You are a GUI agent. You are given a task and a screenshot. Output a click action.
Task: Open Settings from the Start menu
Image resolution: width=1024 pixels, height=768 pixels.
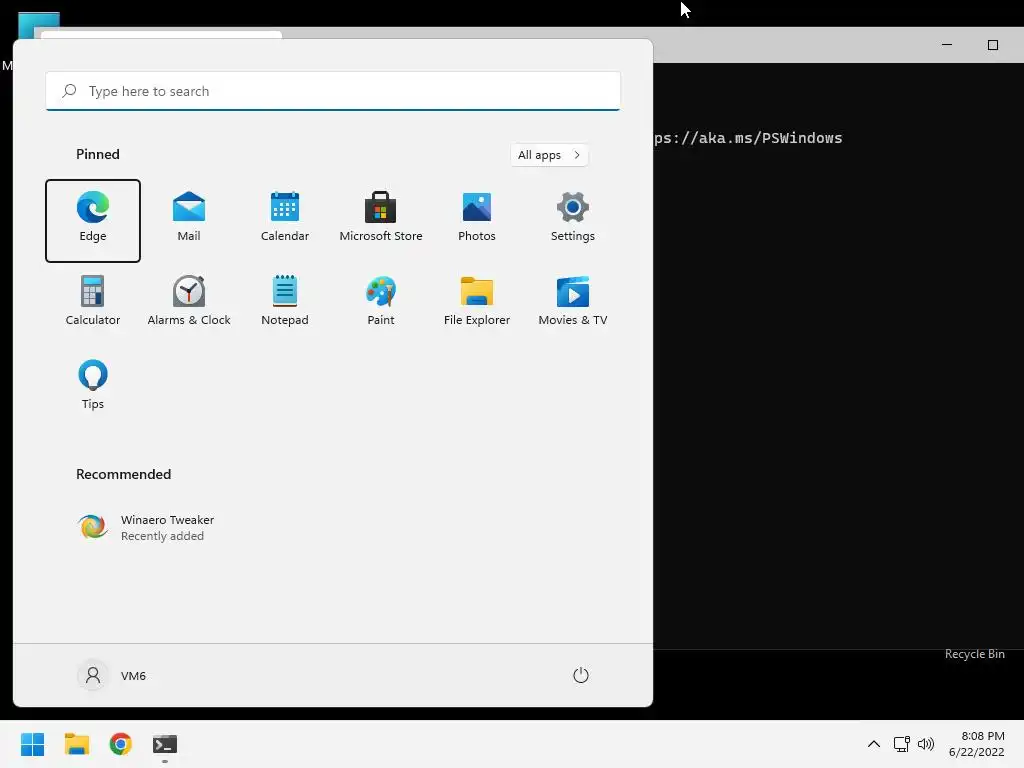(x=573, y=221)
